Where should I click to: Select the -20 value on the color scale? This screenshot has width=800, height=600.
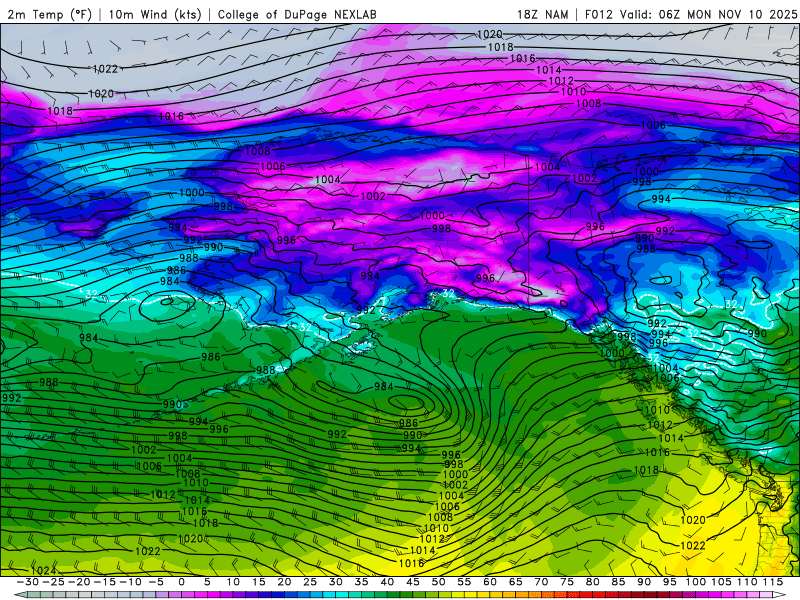pyautogui.click(x=79, y=582)
